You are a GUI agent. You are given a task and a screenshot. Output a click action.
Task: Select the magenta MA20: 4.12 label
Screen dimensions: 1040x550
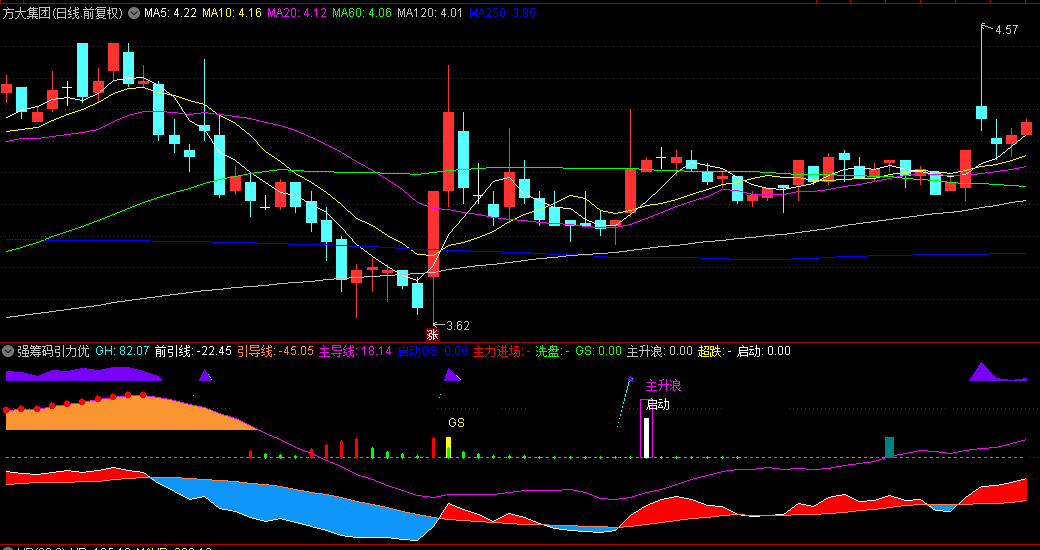tap(296, 13)
